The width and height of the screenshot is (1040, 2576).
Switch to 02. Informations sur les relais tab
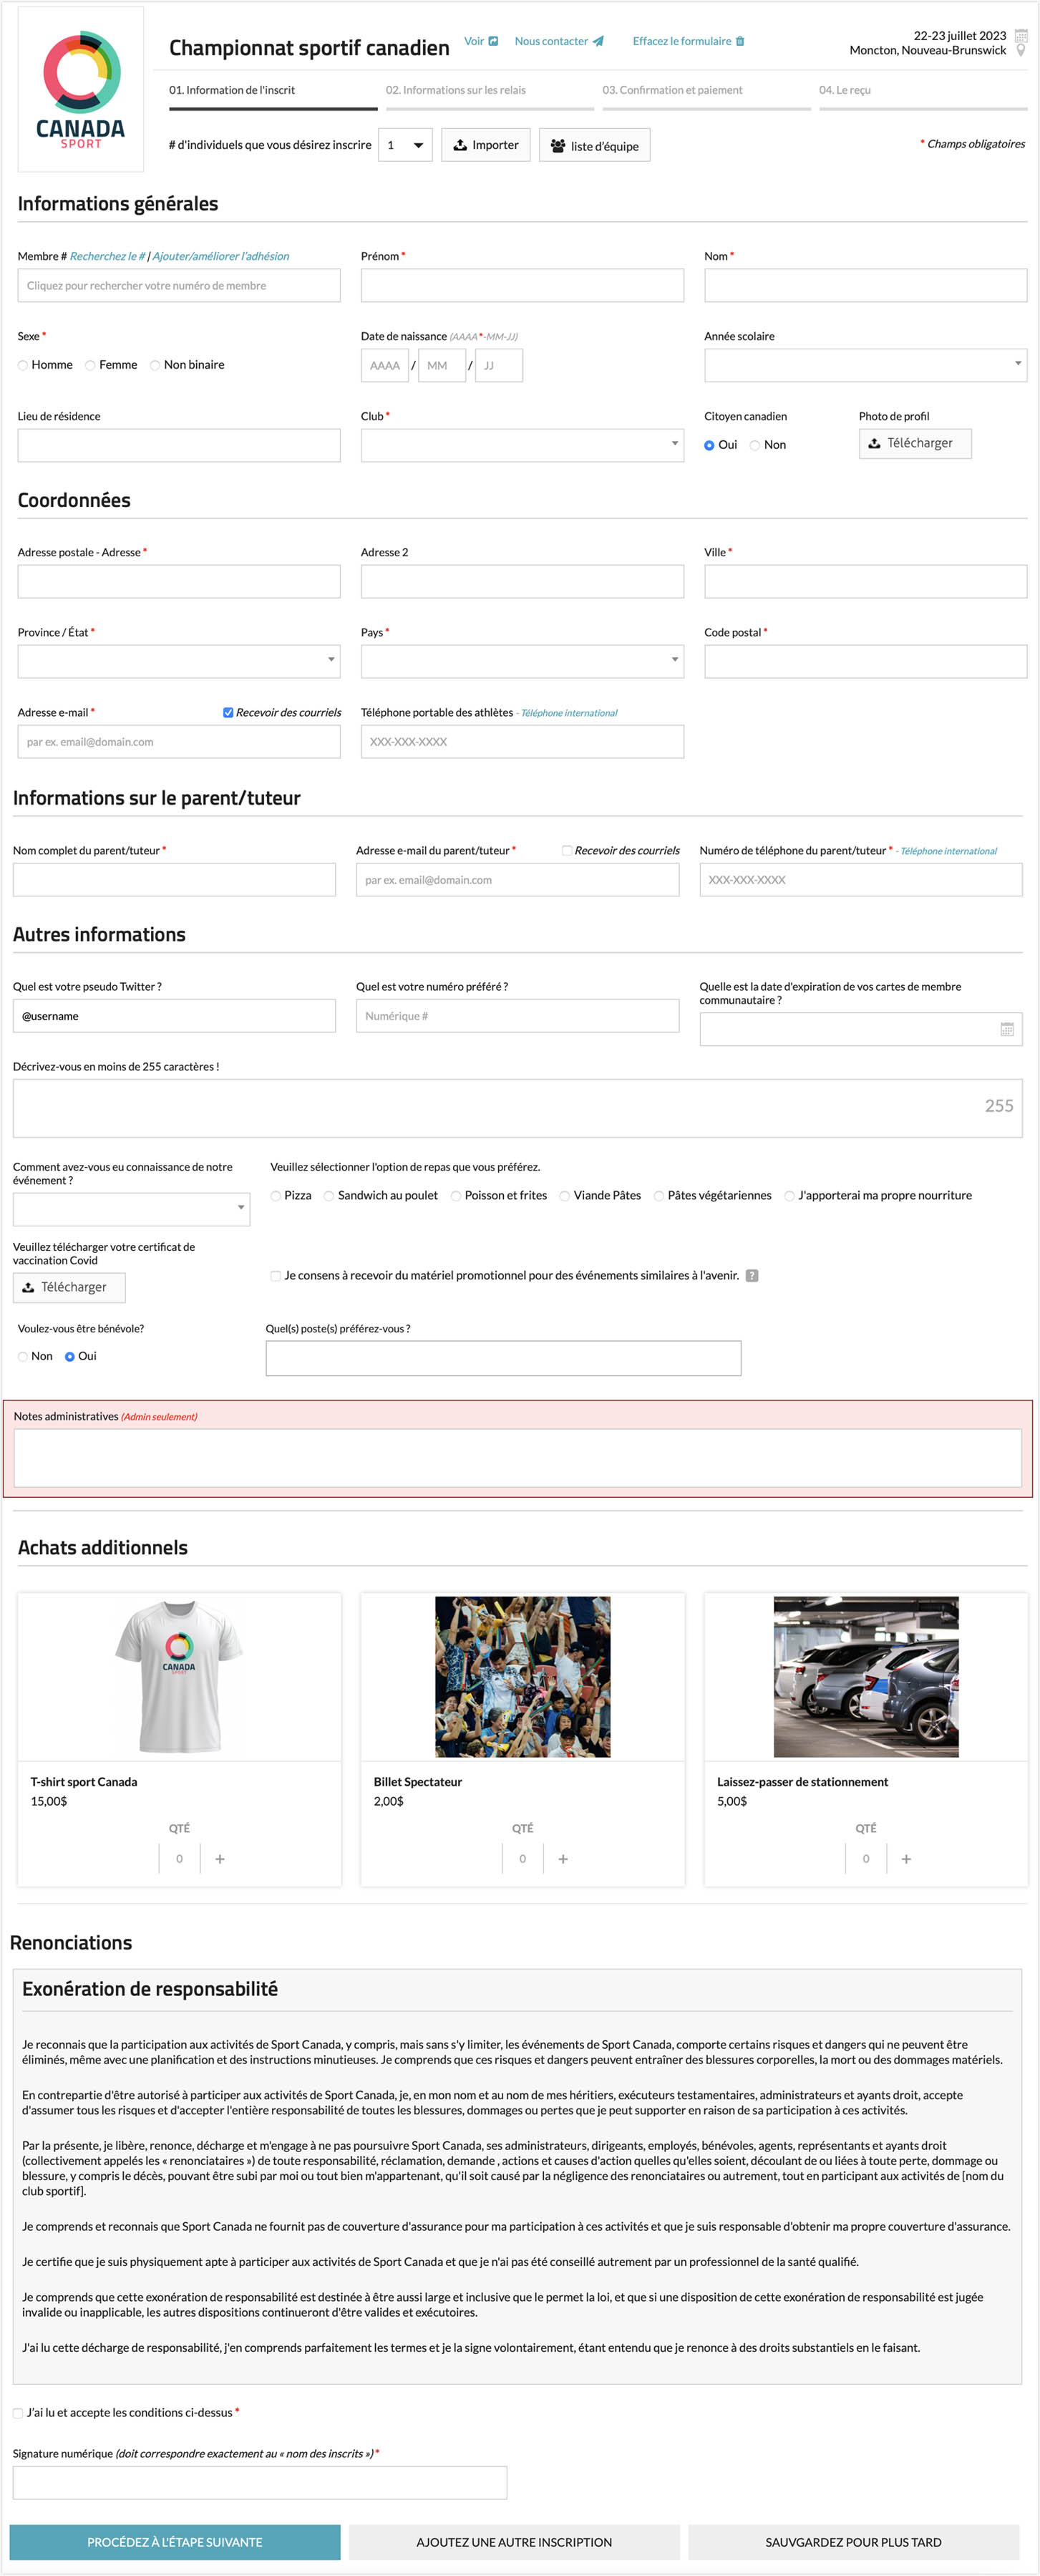456,90
